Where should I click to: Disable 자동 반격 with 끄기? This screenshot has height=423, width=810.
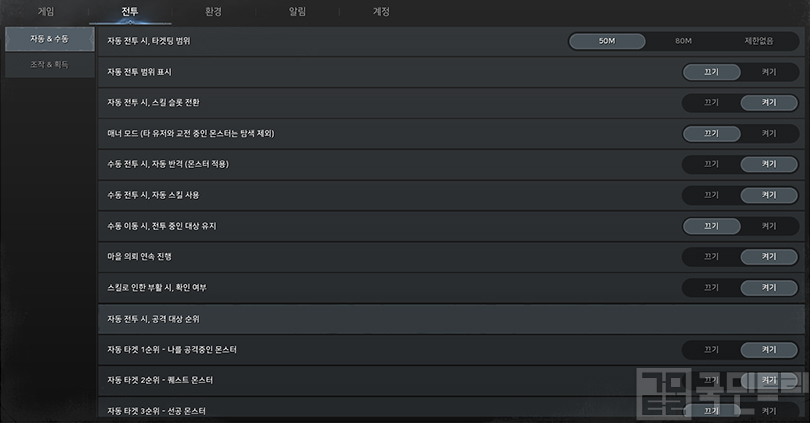(711, 164)
